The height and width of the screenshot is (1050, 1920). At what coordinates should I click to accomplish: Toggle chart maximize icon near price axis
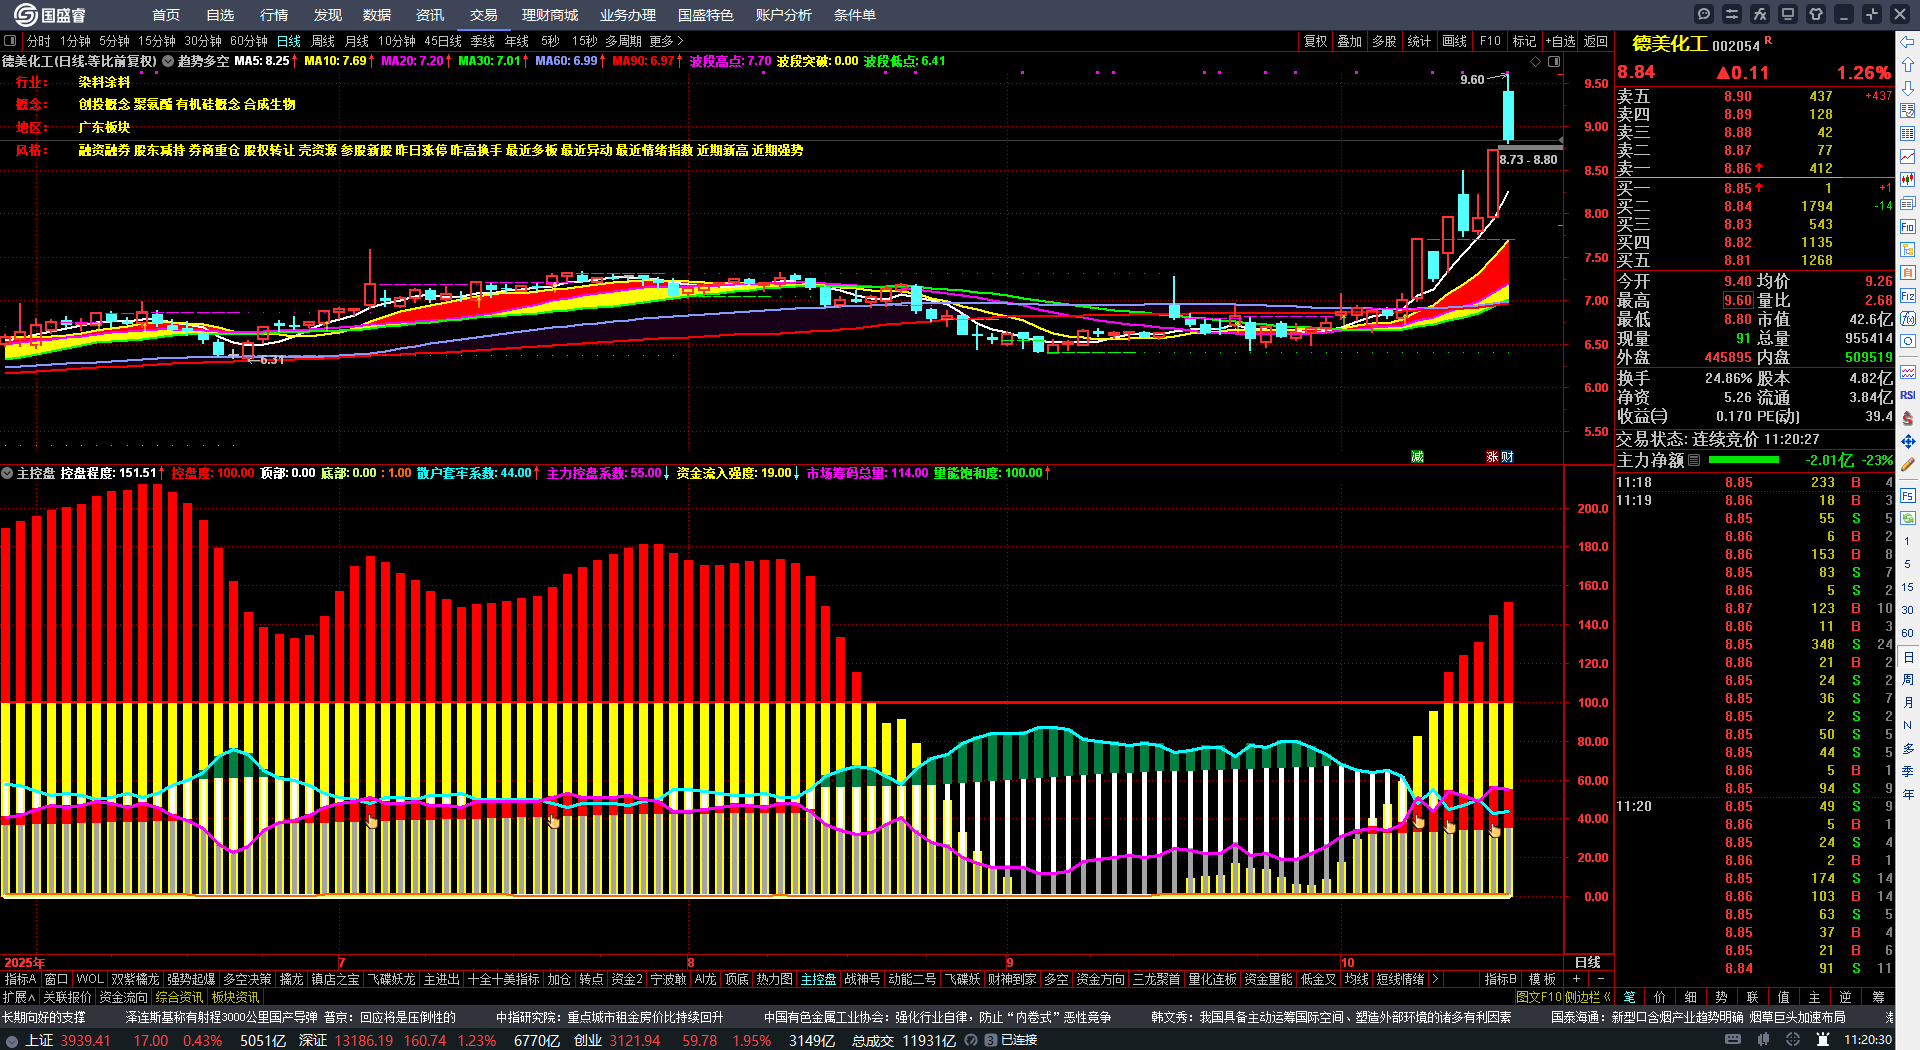tap(1554, 61)
